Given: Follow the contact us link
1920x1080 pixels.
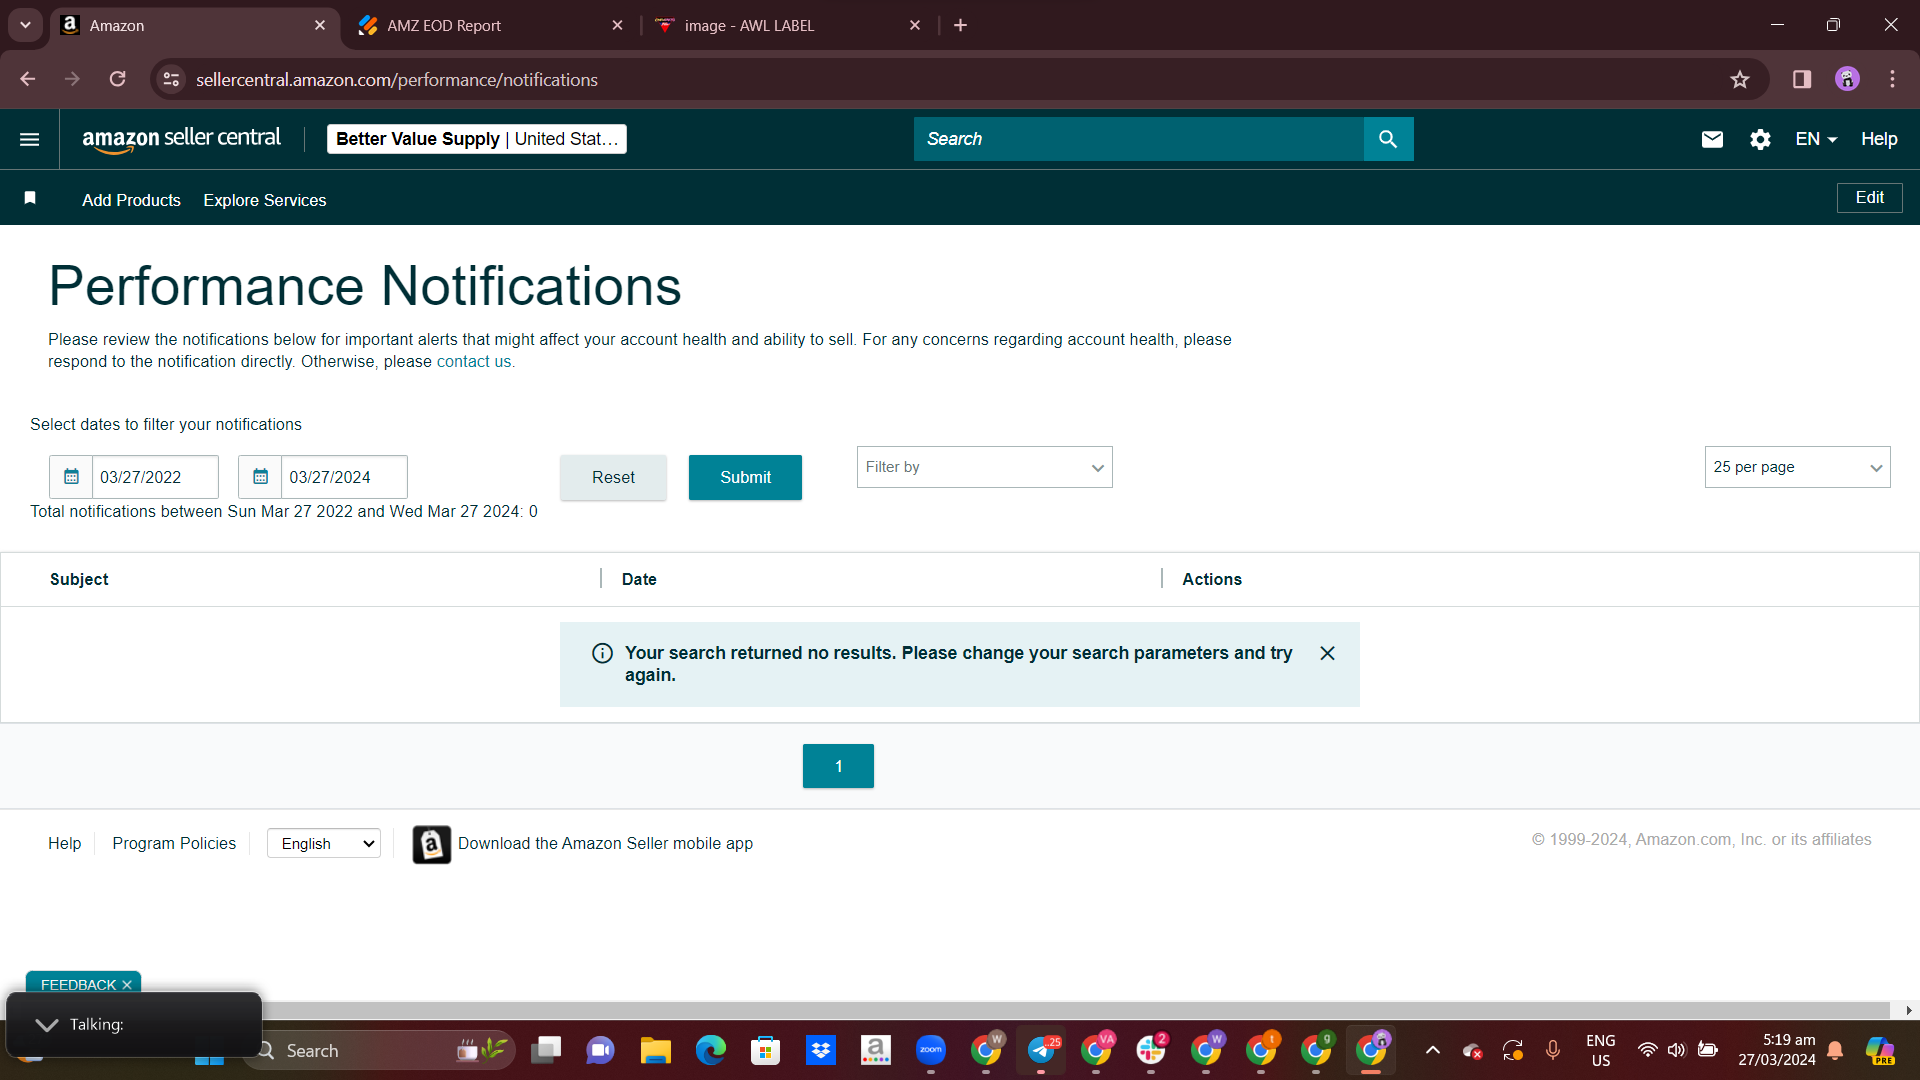Looking at the screenshot, I should (x=474, y=362).
